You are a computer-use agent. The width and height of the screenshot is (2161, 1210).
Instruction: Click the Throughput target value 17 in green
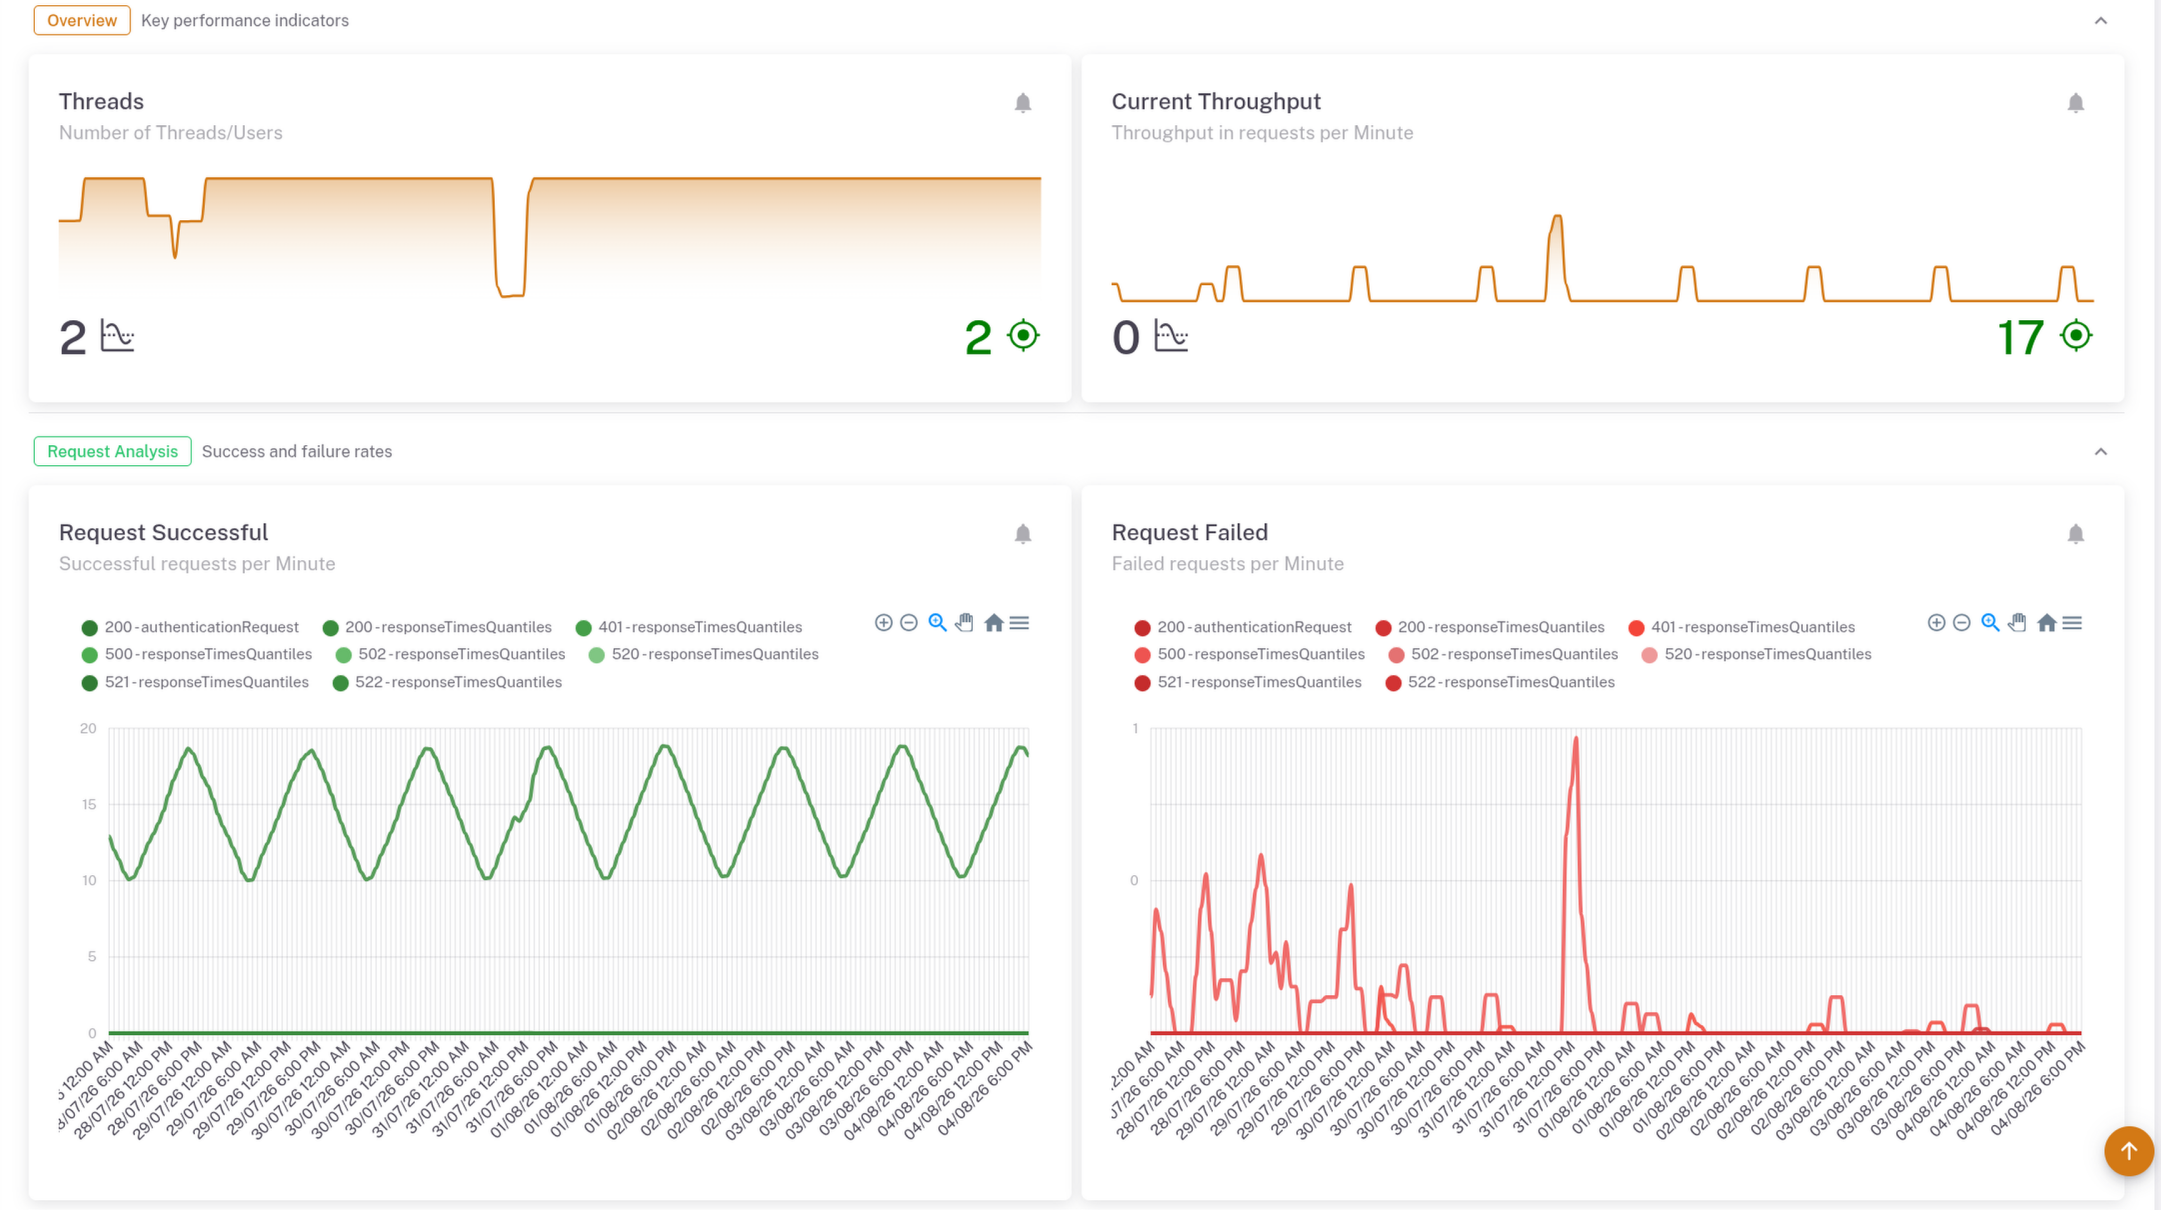2020,337
